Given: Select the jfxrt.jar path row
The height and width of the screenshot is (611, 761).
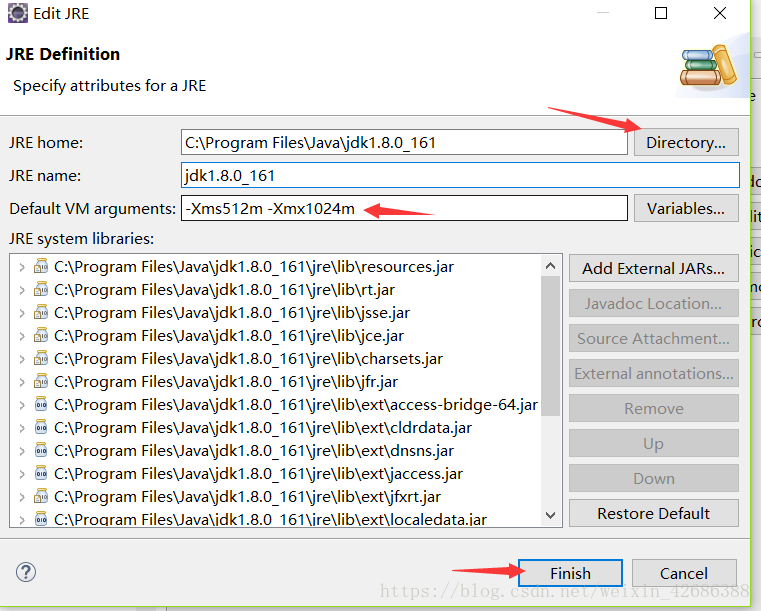Looking at the screenshot, I should pyautogui.click(x=248, y=497).
